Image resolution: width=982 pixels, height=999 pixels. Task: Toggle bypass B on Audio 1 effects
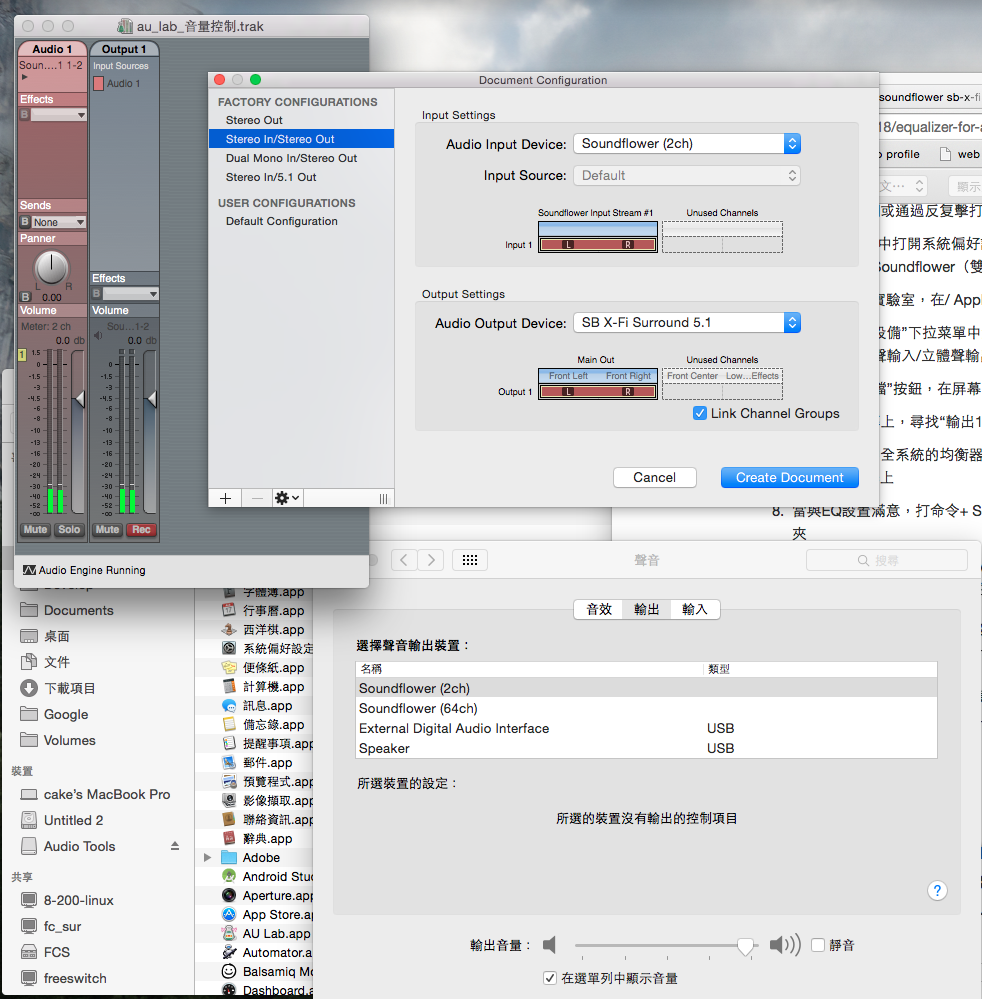point(25,115)
